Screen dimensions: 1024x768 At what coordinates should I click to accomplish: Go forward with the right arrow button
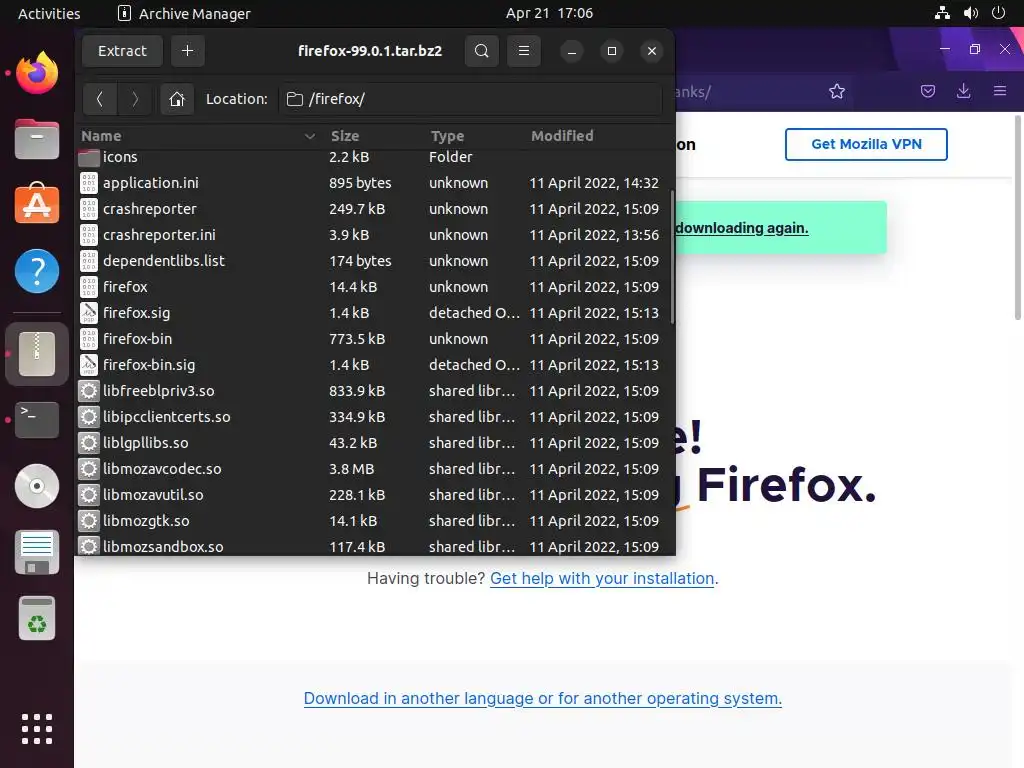coord(135,99)
